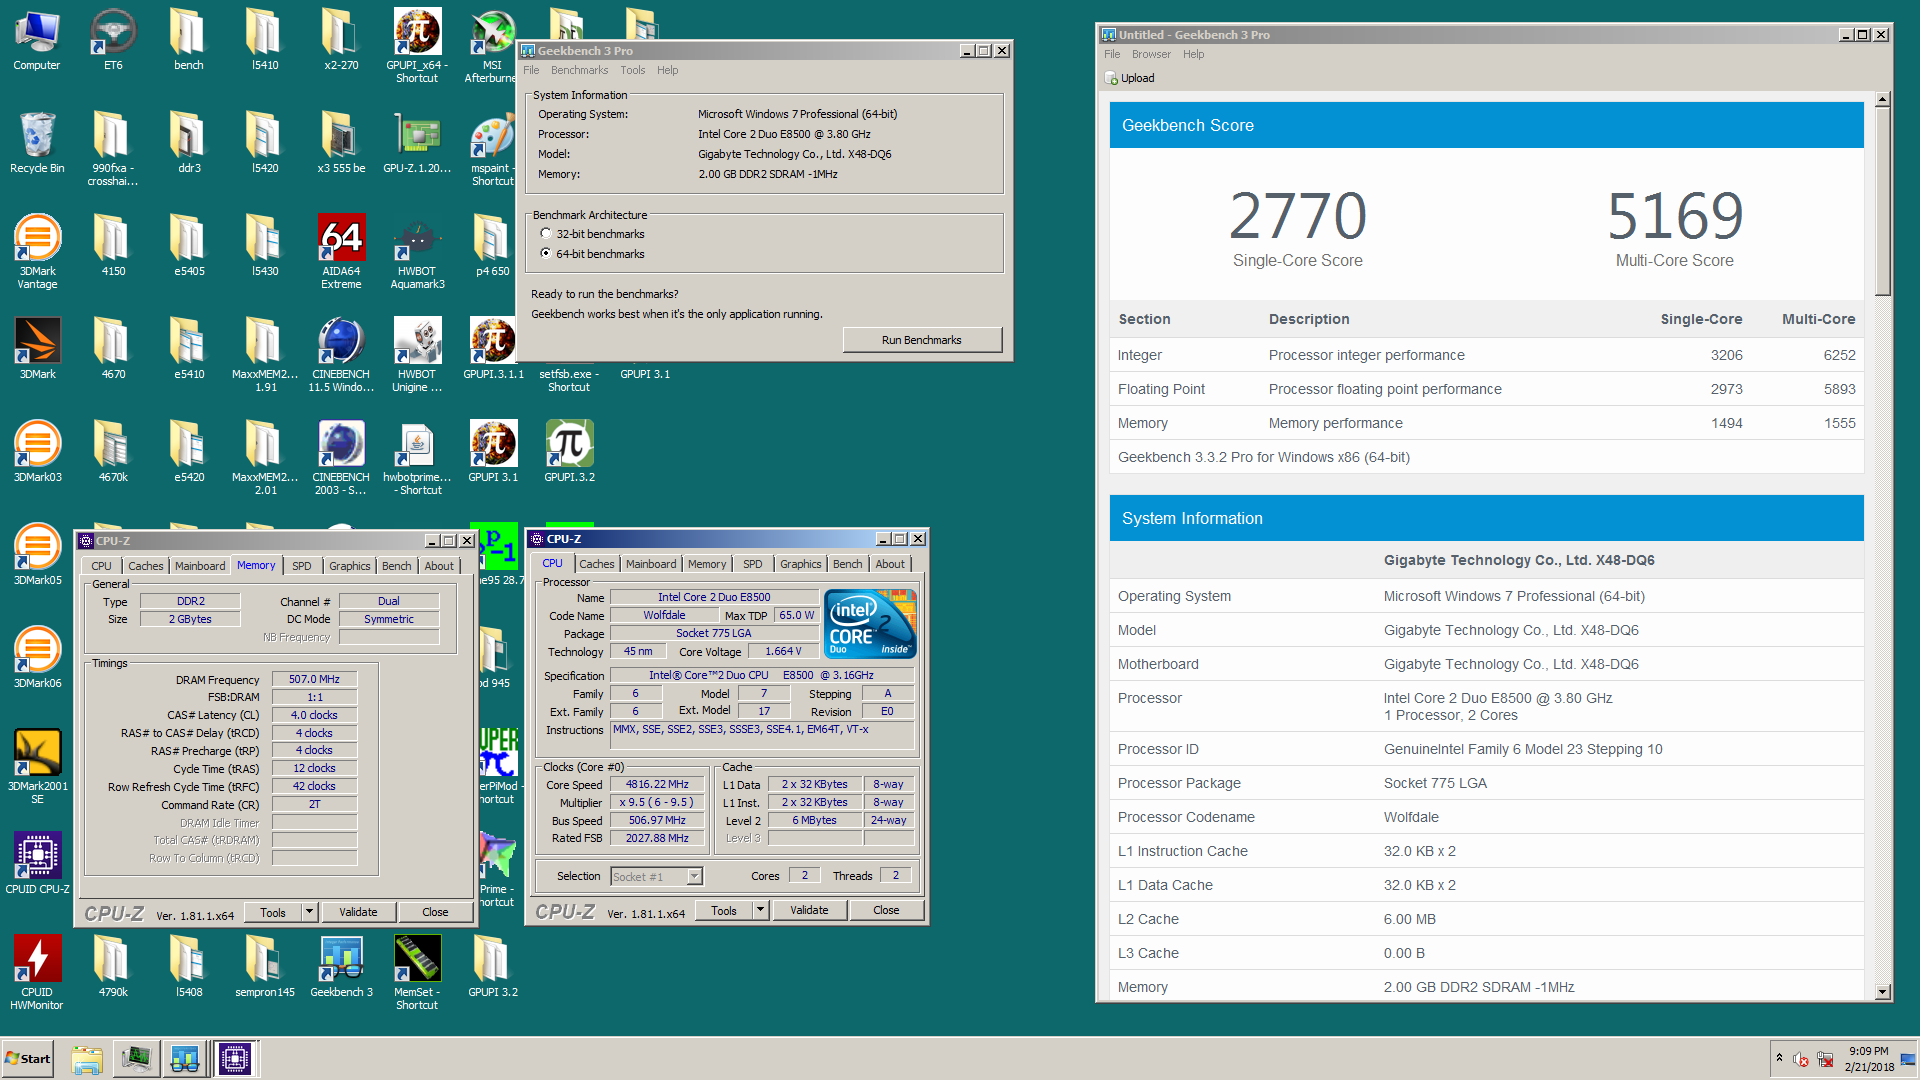Open the Recycle Bin
The image size is (1920, 1080).
point(37,143)
